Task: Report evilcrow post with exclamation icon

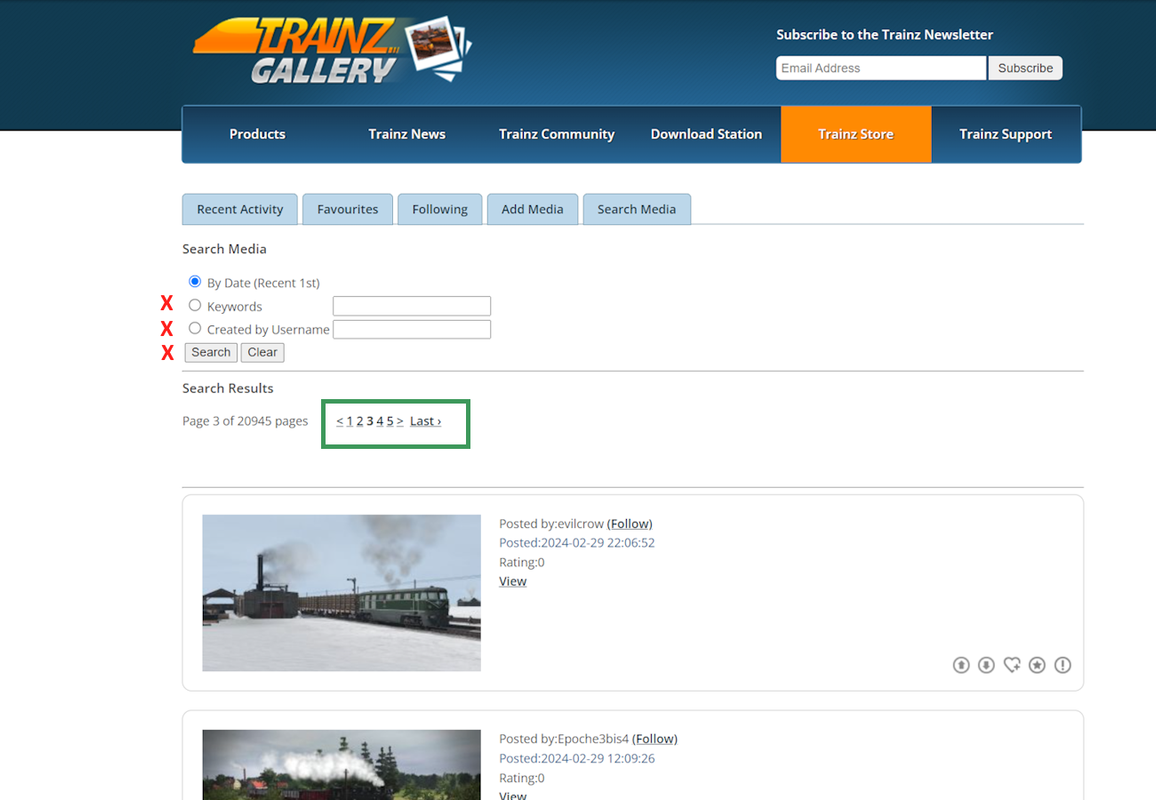Action: click(x=1062, y=665)
